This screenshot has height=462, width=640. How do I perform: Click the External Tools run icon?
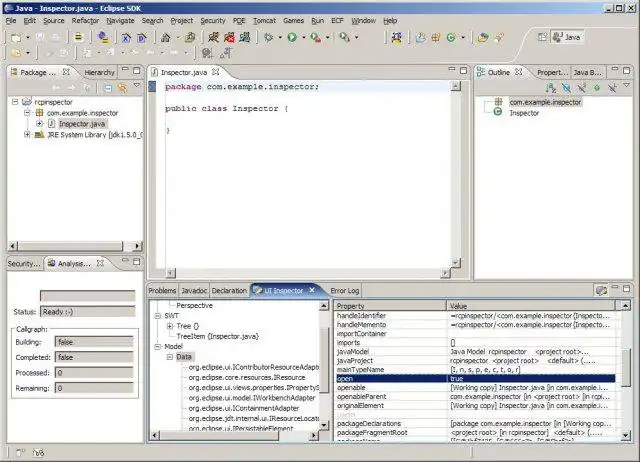315,38
